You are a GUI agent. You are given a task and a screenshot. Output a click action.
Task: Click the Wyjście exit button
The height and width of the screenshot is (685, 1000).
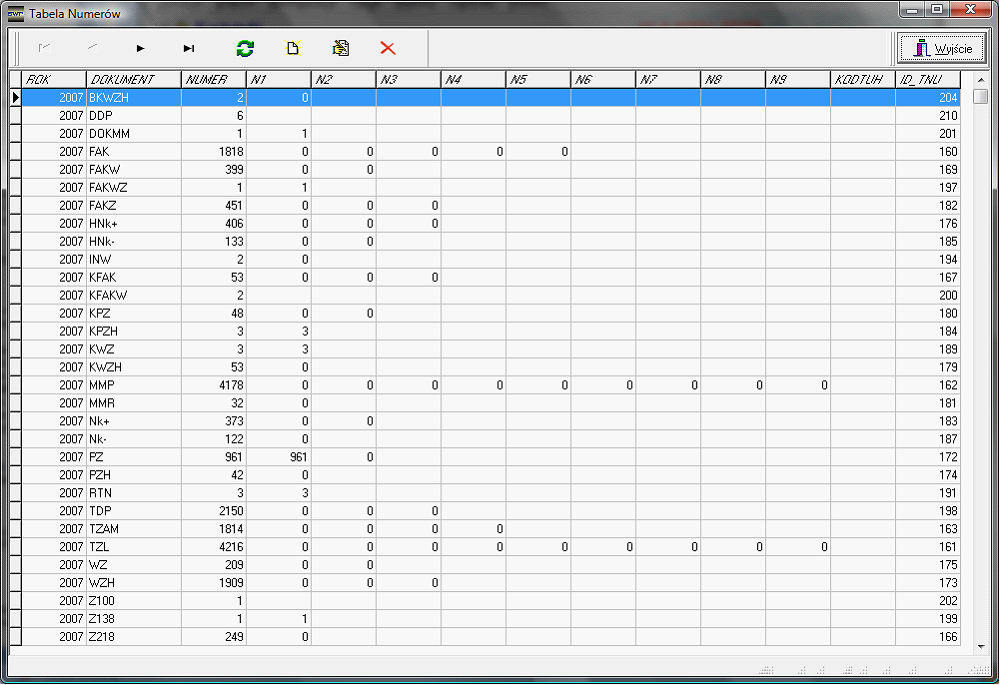[941, 48]
